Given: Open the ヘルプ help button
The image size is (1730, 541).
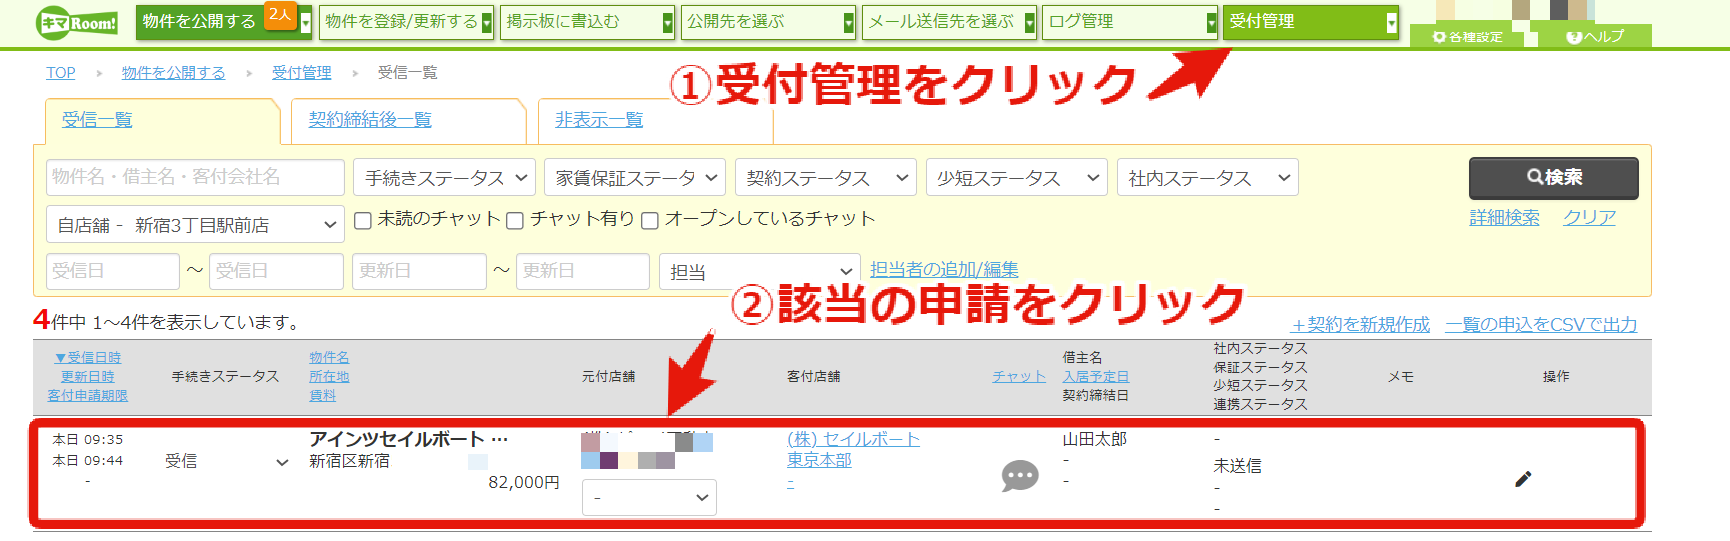Looking at the screenshot, I should tap(1595, 36).
